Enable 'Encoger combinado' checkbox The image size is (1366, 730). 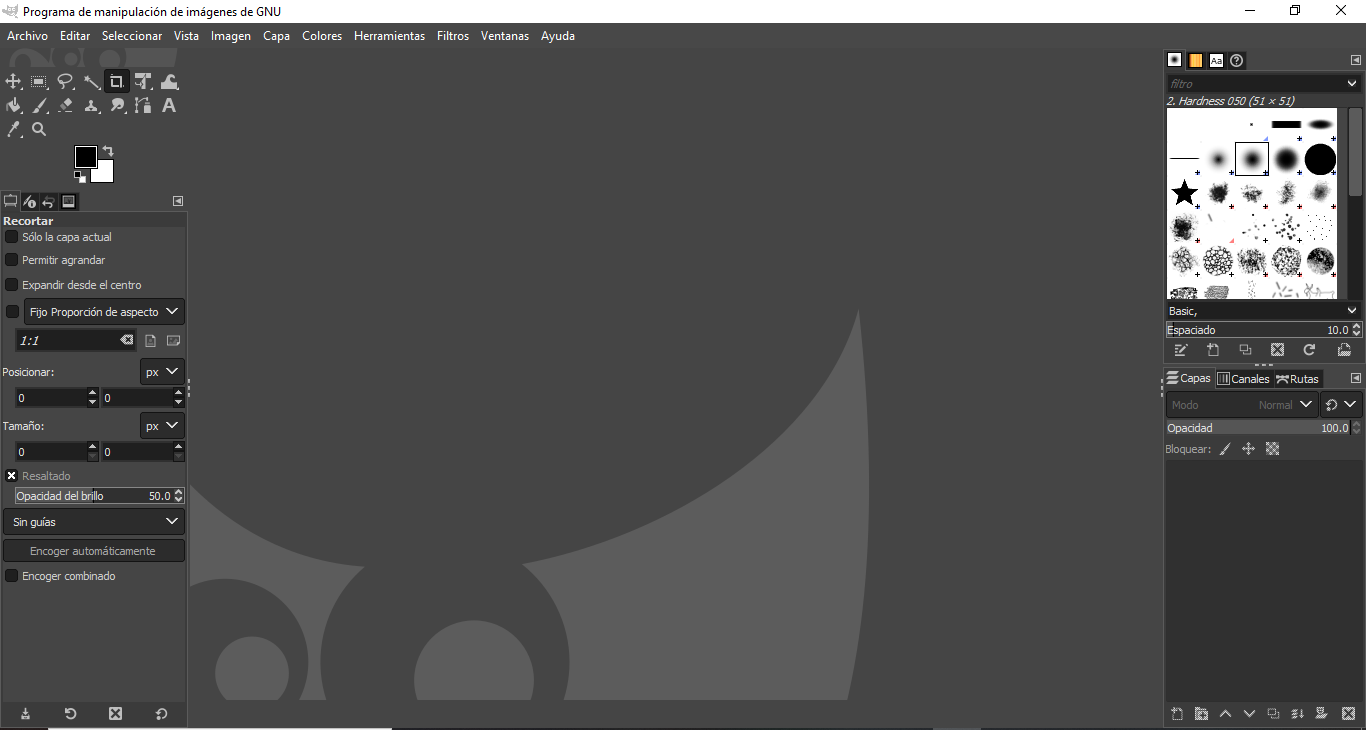pos(12,576)
